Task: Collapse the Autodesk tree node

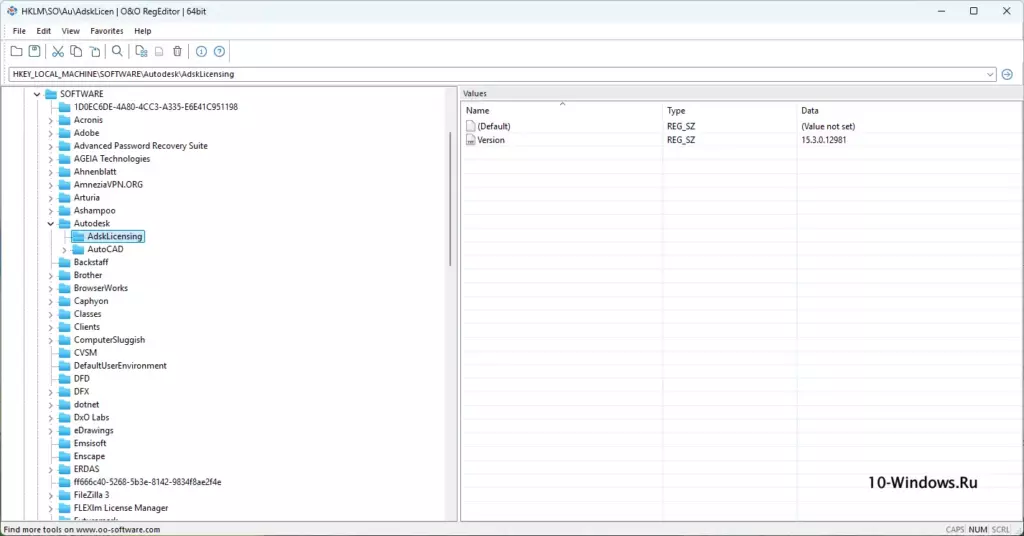Action: coord(50,224)
